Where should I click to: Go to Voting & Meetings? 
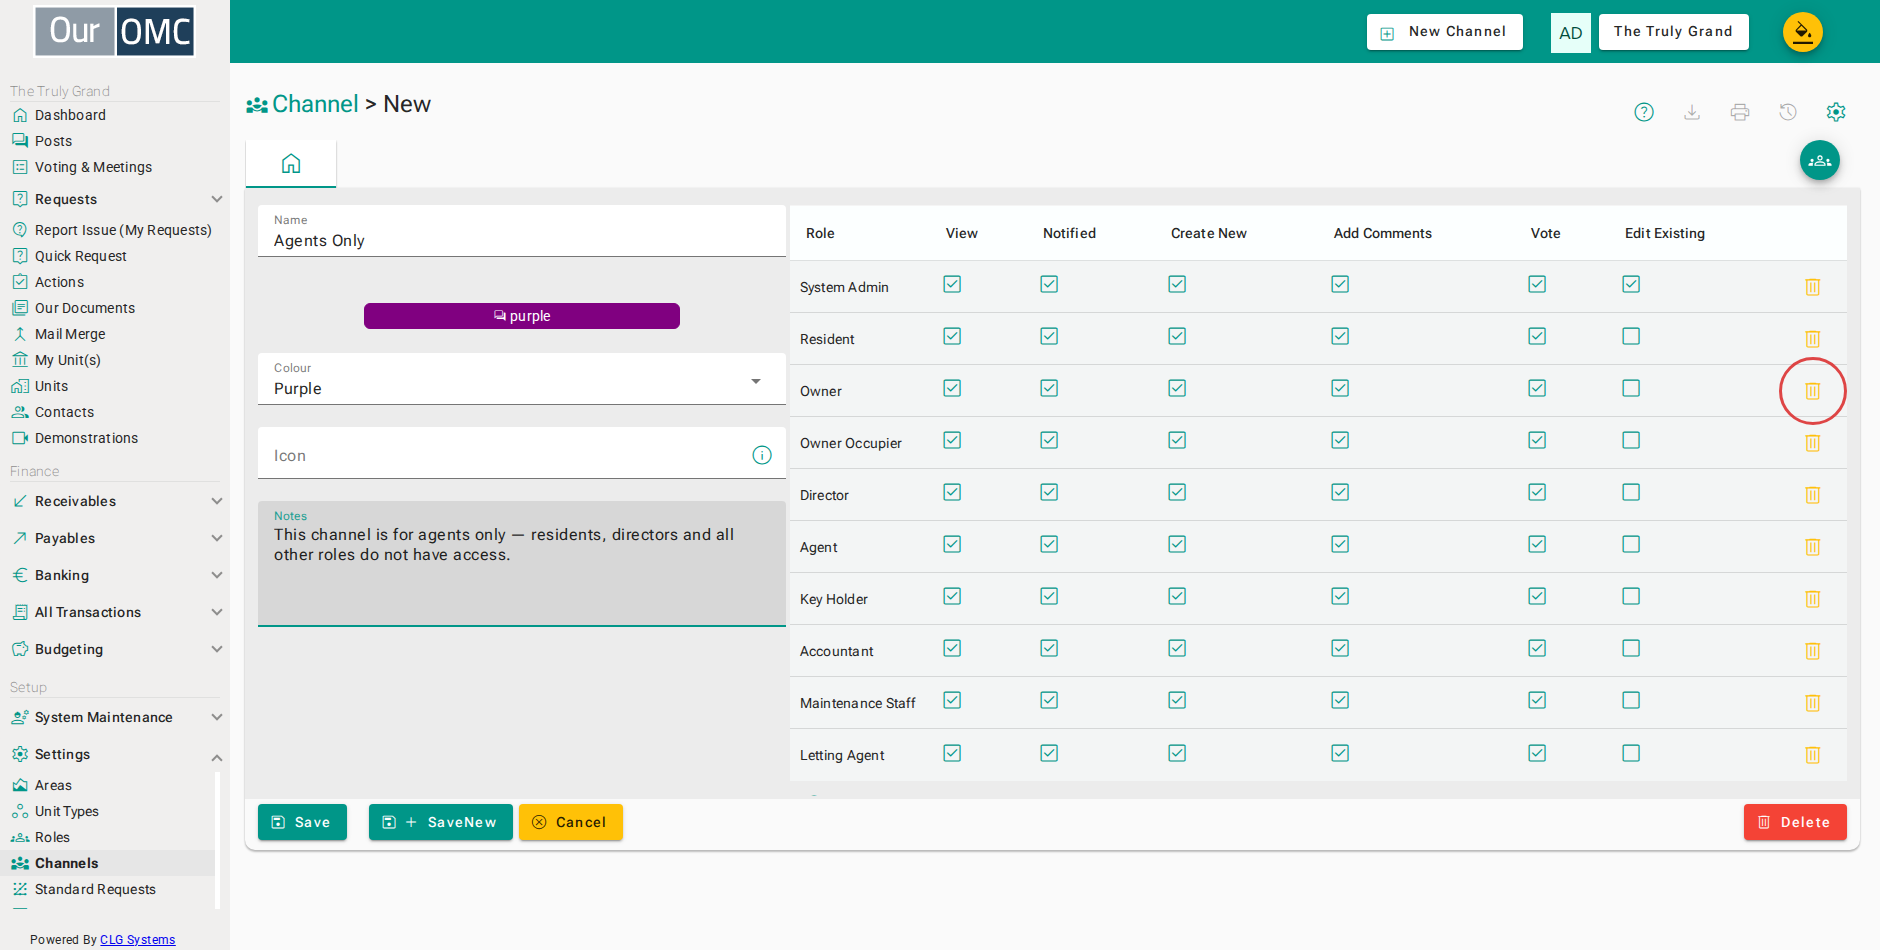coord(93,167)
